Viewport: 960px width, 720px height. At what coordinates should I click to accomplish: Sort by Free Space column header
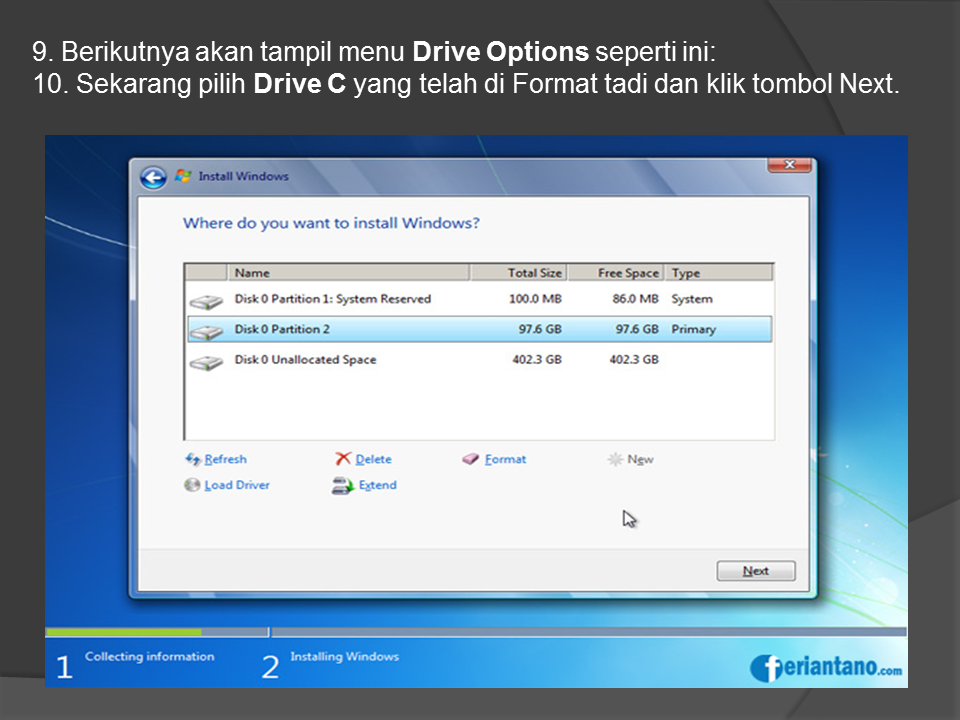coord(616,272)
